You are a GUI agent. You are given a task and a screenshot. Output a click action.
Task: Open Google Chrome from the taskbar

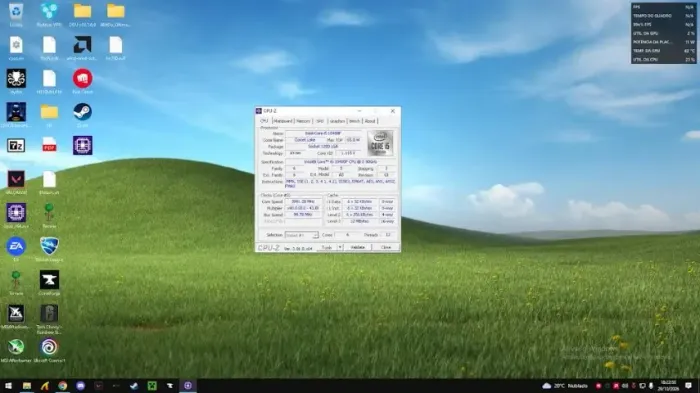click(x=62, y=386)
